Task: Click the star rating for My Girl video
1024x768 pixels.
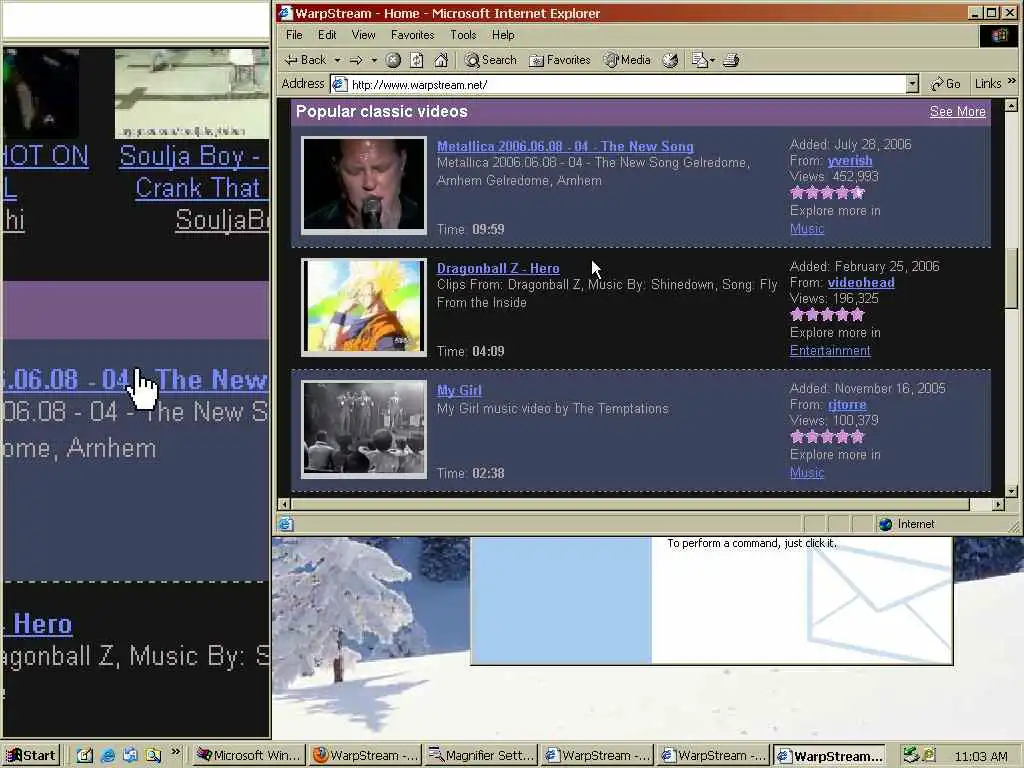Action: pyautogui.click(x=827, y=437)
